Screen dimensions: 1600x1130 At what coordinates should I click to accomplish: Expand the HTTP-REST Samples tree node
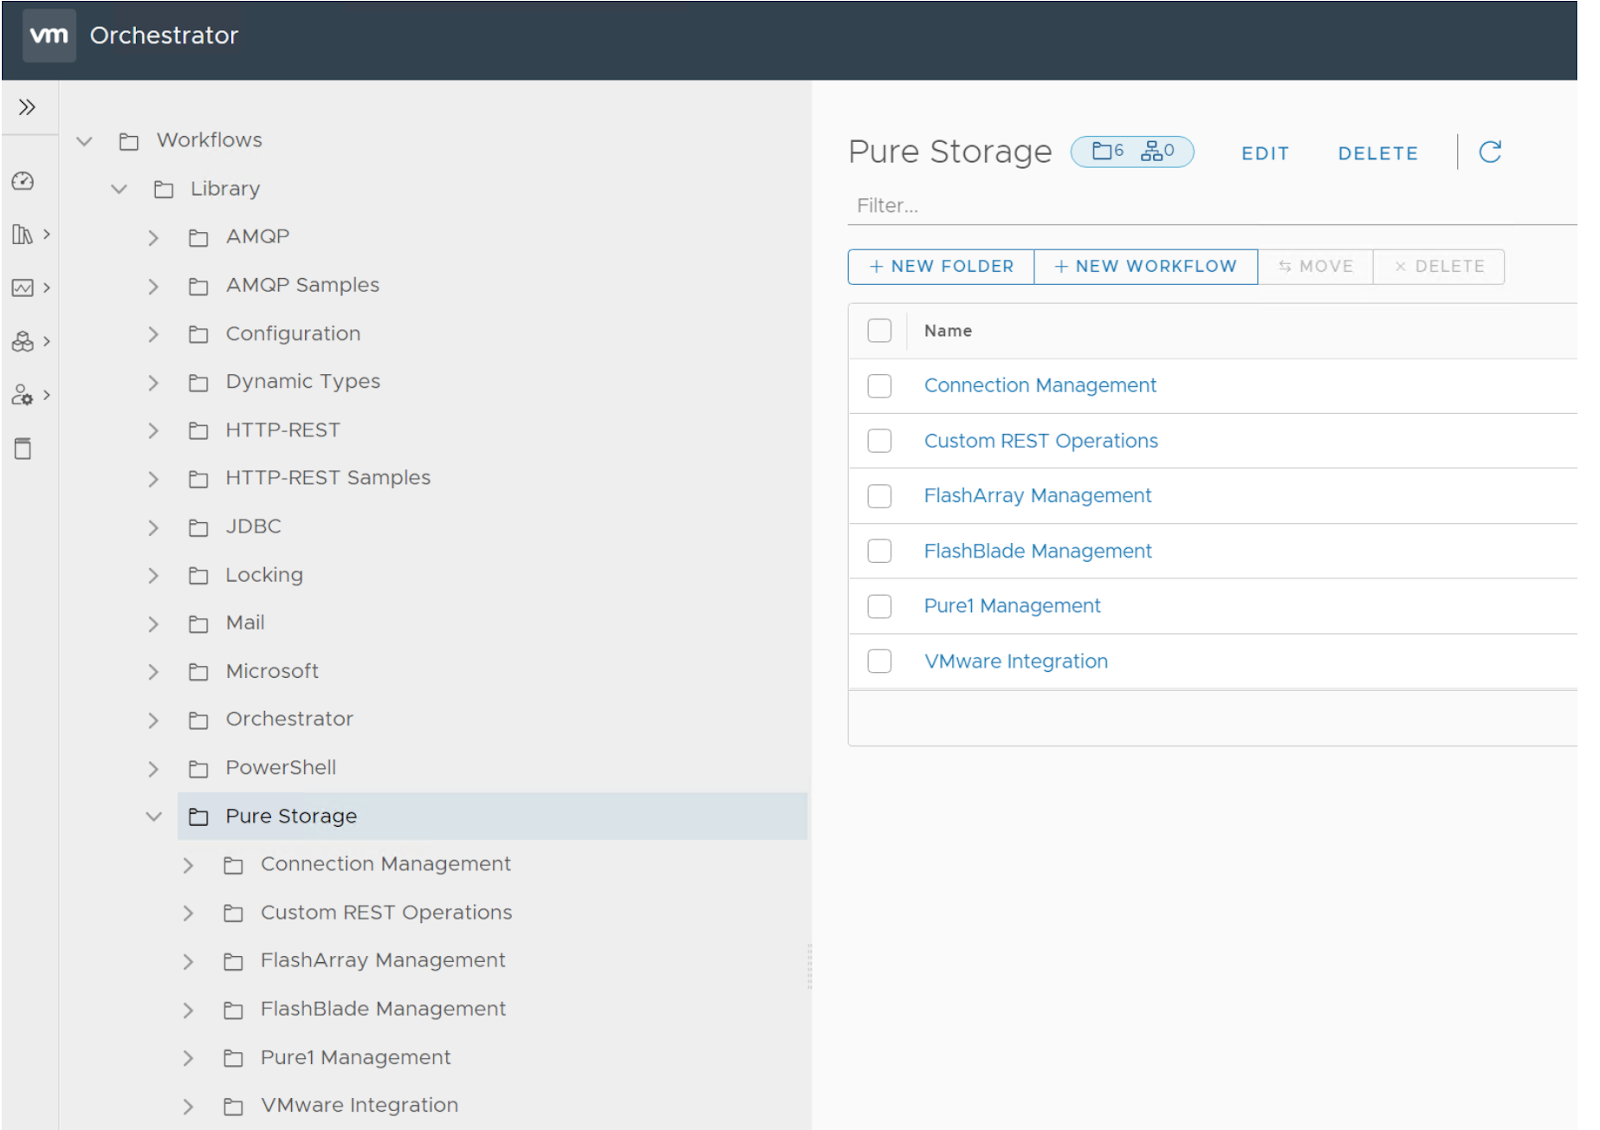tap(153, 479)
